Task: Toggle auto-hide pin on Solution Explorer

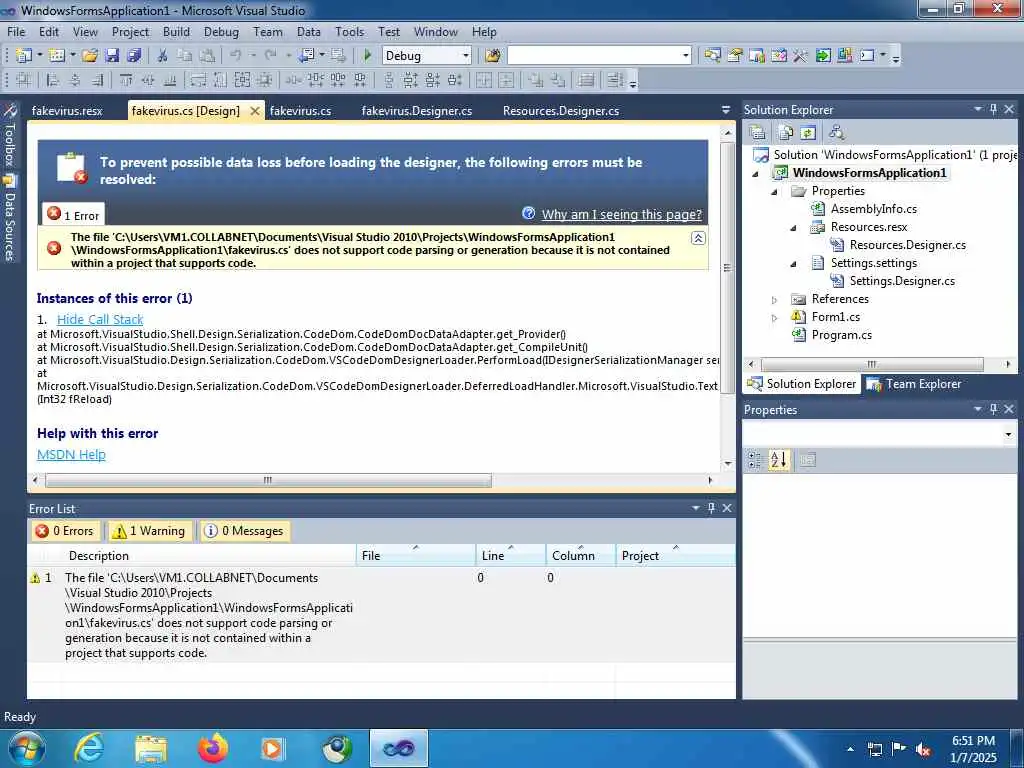Action: [x=993, y=109]
